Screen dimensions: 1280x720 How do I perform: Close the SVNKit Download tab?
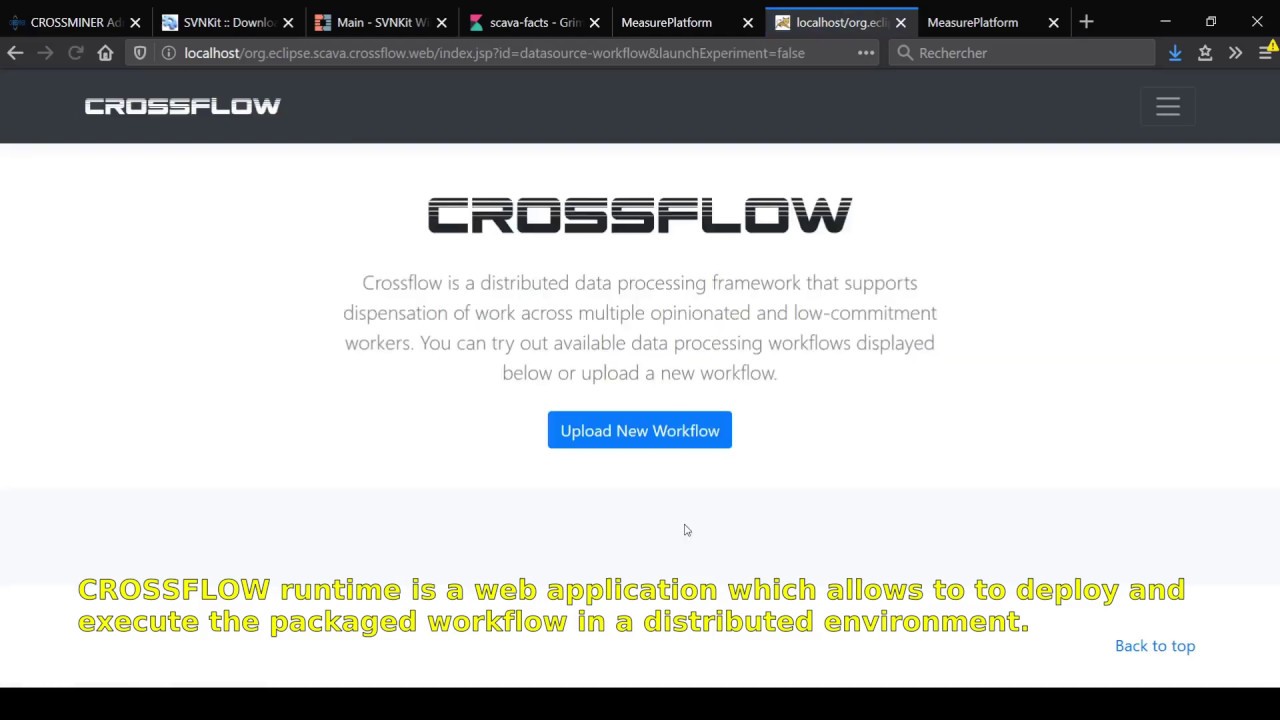(288, 22)
